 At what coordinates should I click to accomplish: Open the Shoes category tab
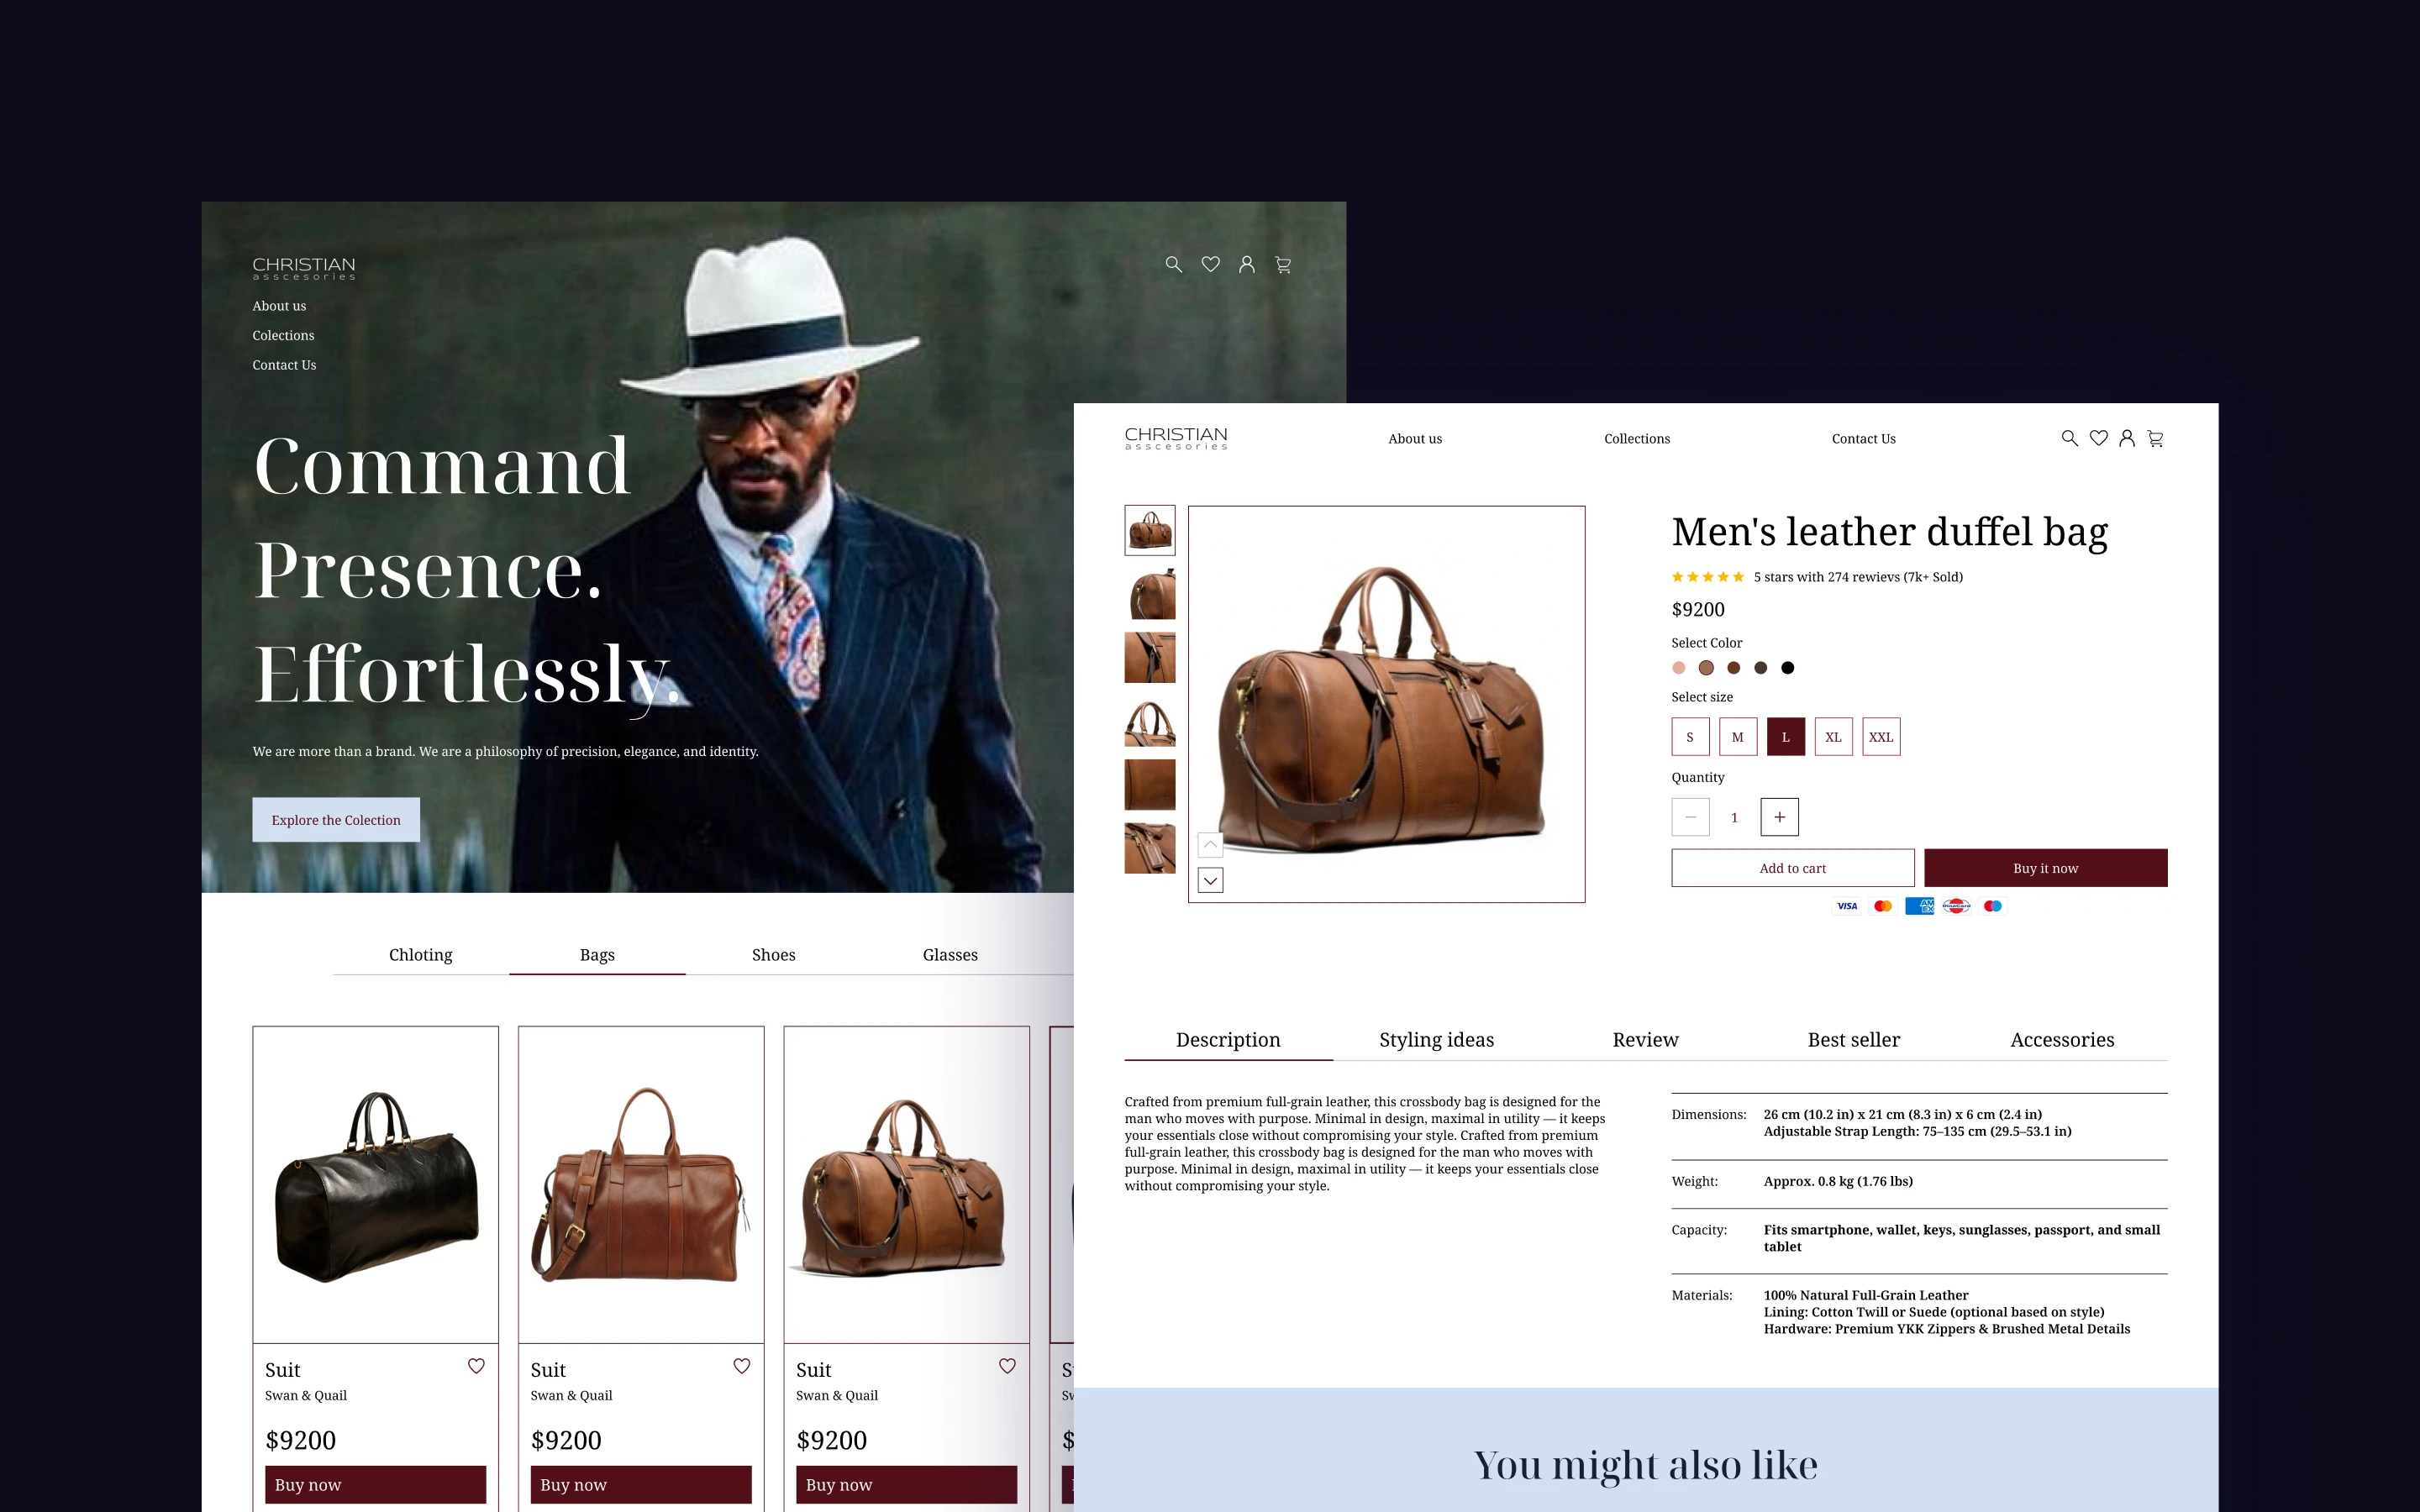pos(774,955)
